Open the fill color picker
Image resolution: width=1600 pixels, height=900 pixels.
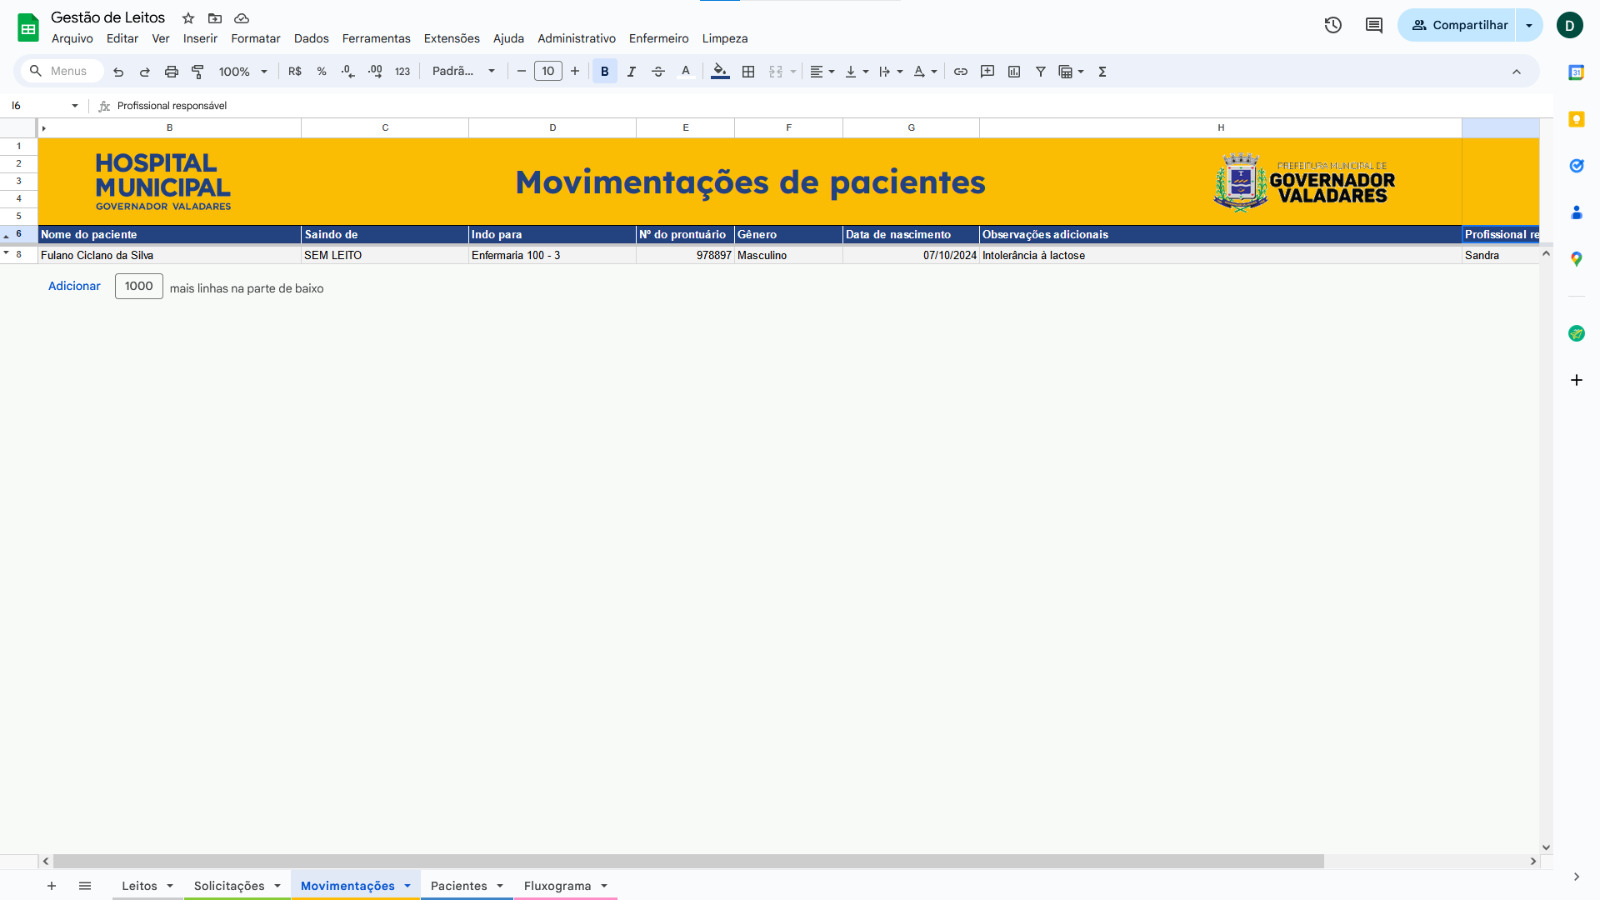[x=720, y=72]
